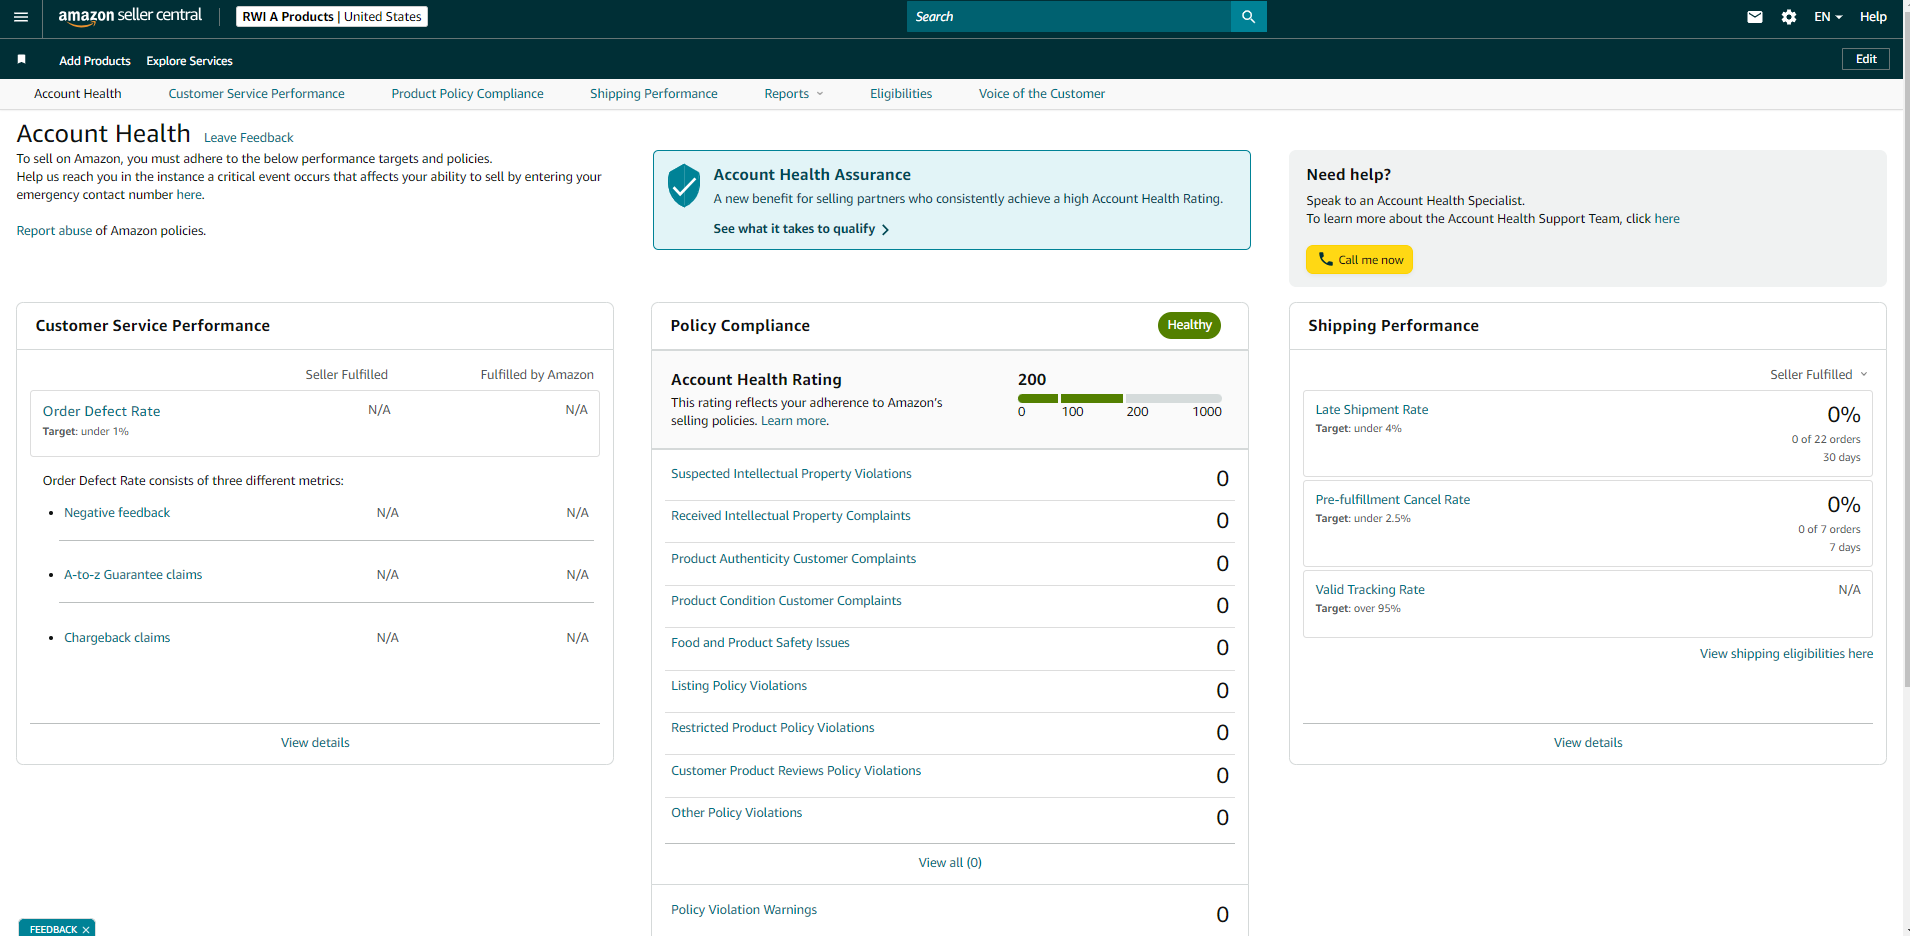Open Suspected Intellectual Property Violations

(x=791, y=474)
